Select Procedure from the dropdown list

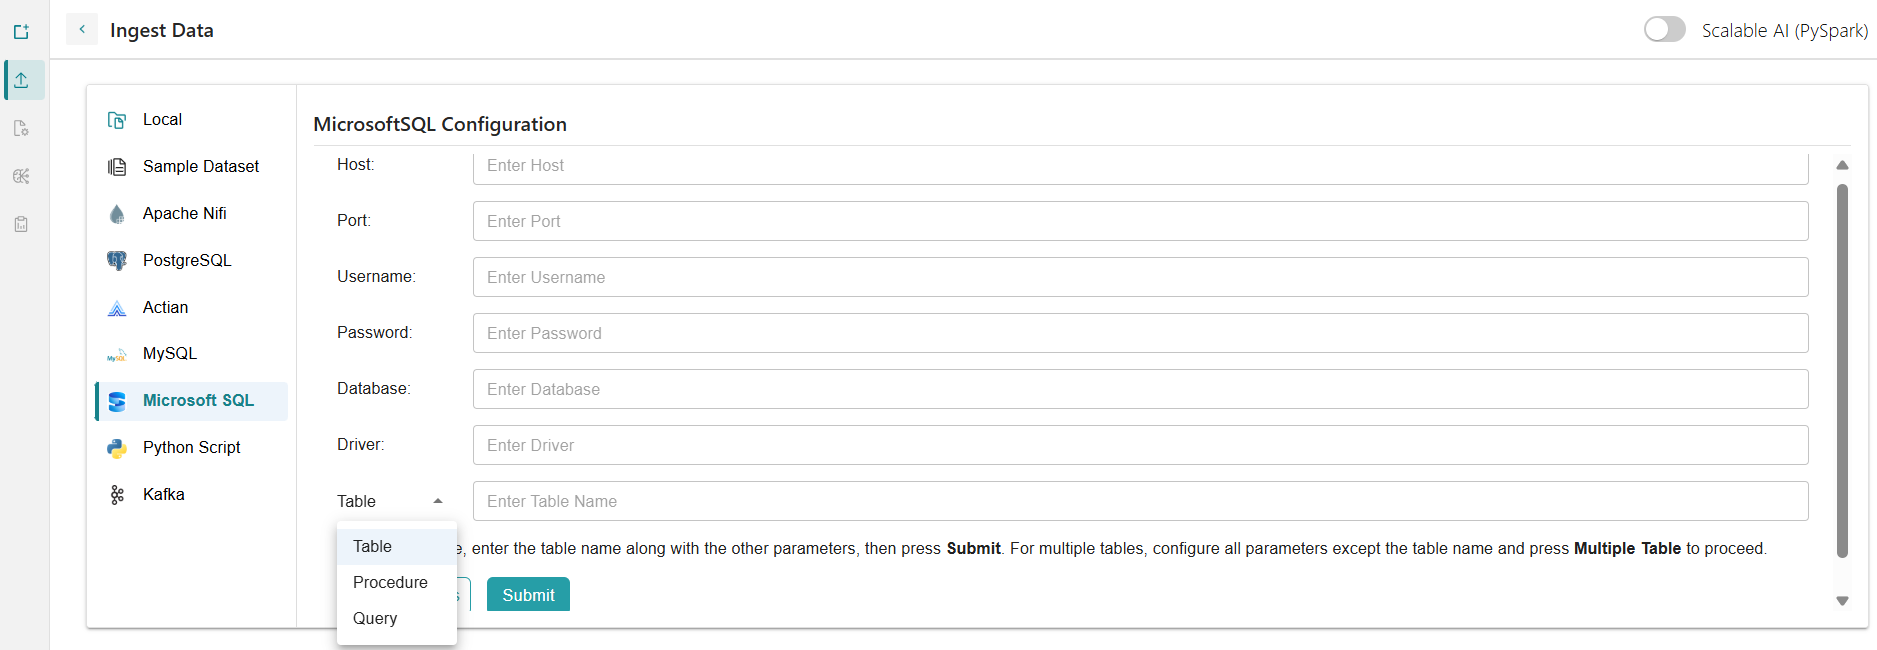click(390, 582)
